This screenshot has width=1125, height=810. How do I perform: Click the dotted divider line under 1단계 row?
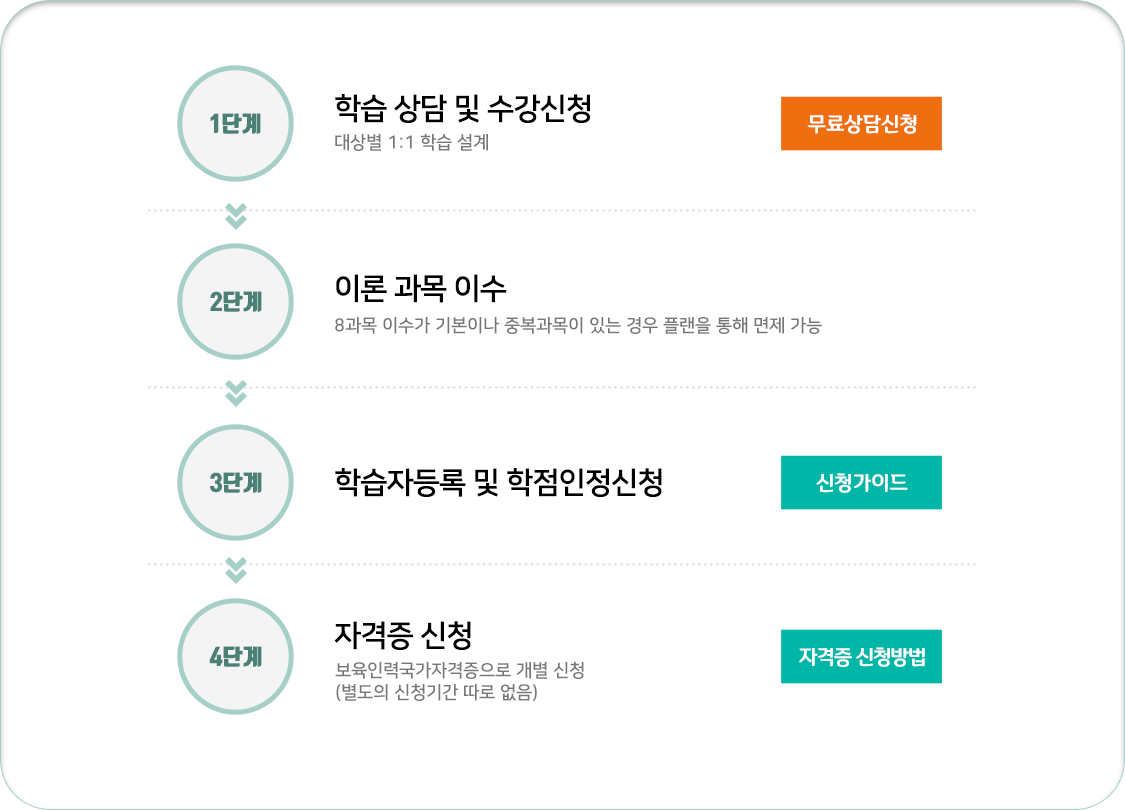(x=562, y=210)
